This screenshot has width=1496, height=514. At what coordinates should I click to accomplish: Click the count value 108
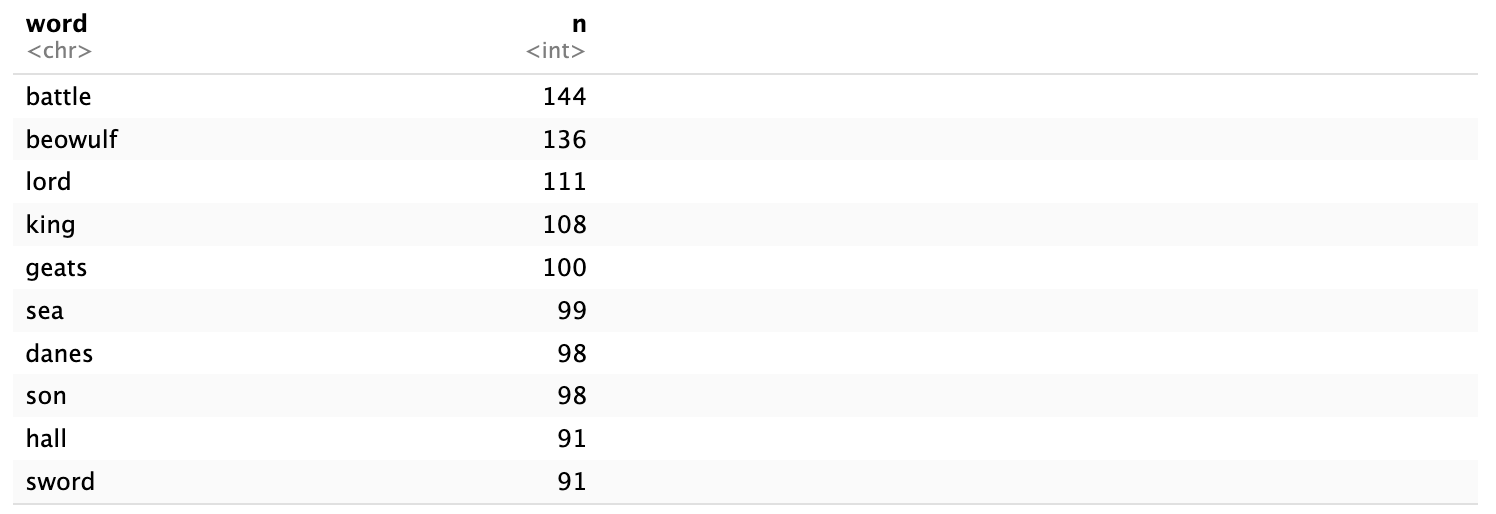tap(564, 225)
